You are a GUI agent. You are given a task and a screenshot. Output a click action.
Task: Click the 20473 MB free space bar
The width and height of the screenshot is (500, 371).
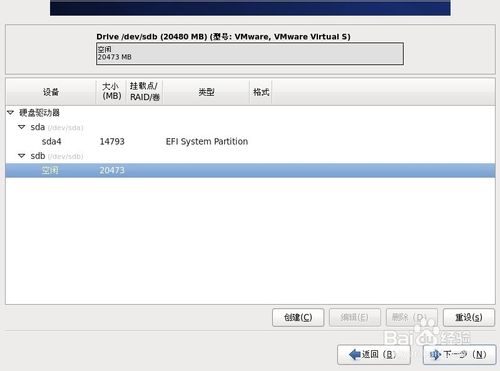pos(250,53)
